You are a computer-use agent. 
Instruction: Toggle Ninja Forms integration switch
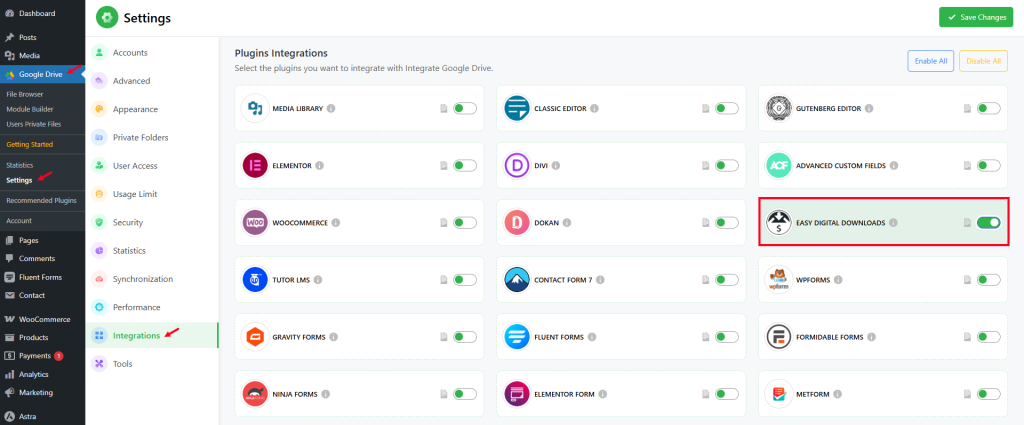tap(465, 394)
